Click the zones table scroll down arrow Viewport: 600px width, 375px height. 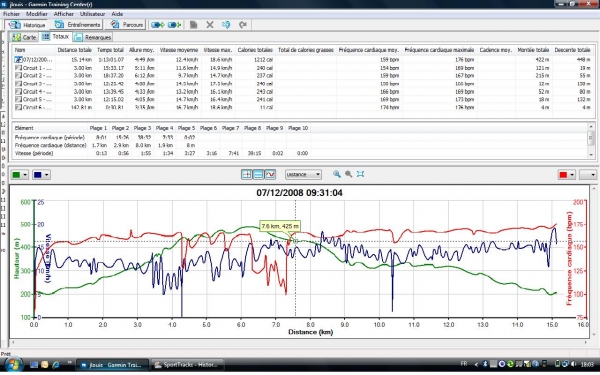point(591,155)
